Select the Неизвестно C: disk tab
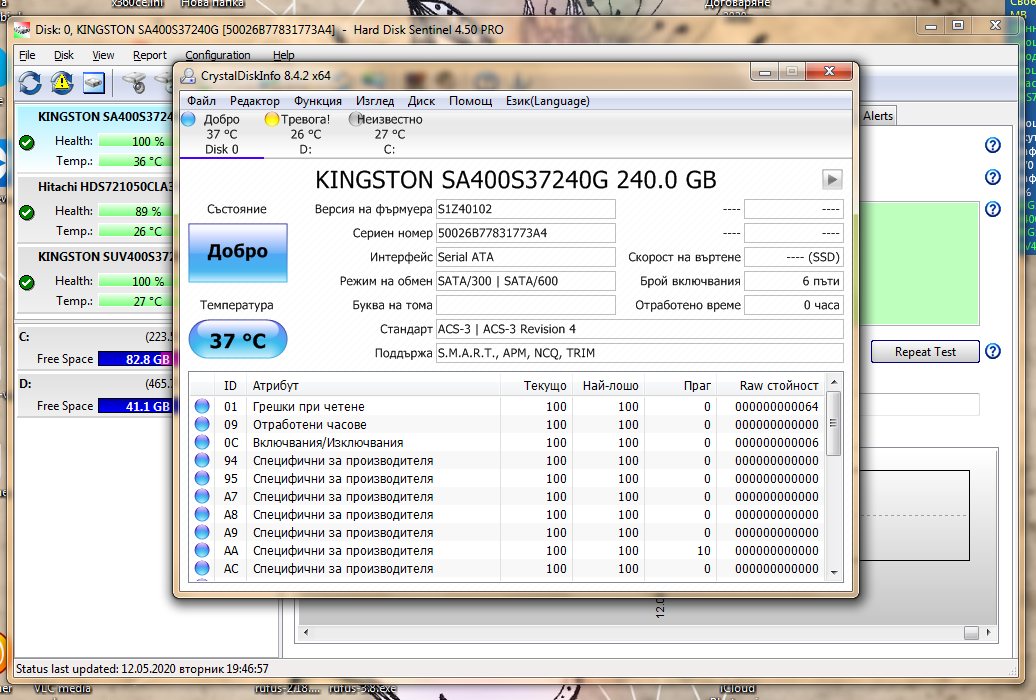 click(x=390, y=134)
